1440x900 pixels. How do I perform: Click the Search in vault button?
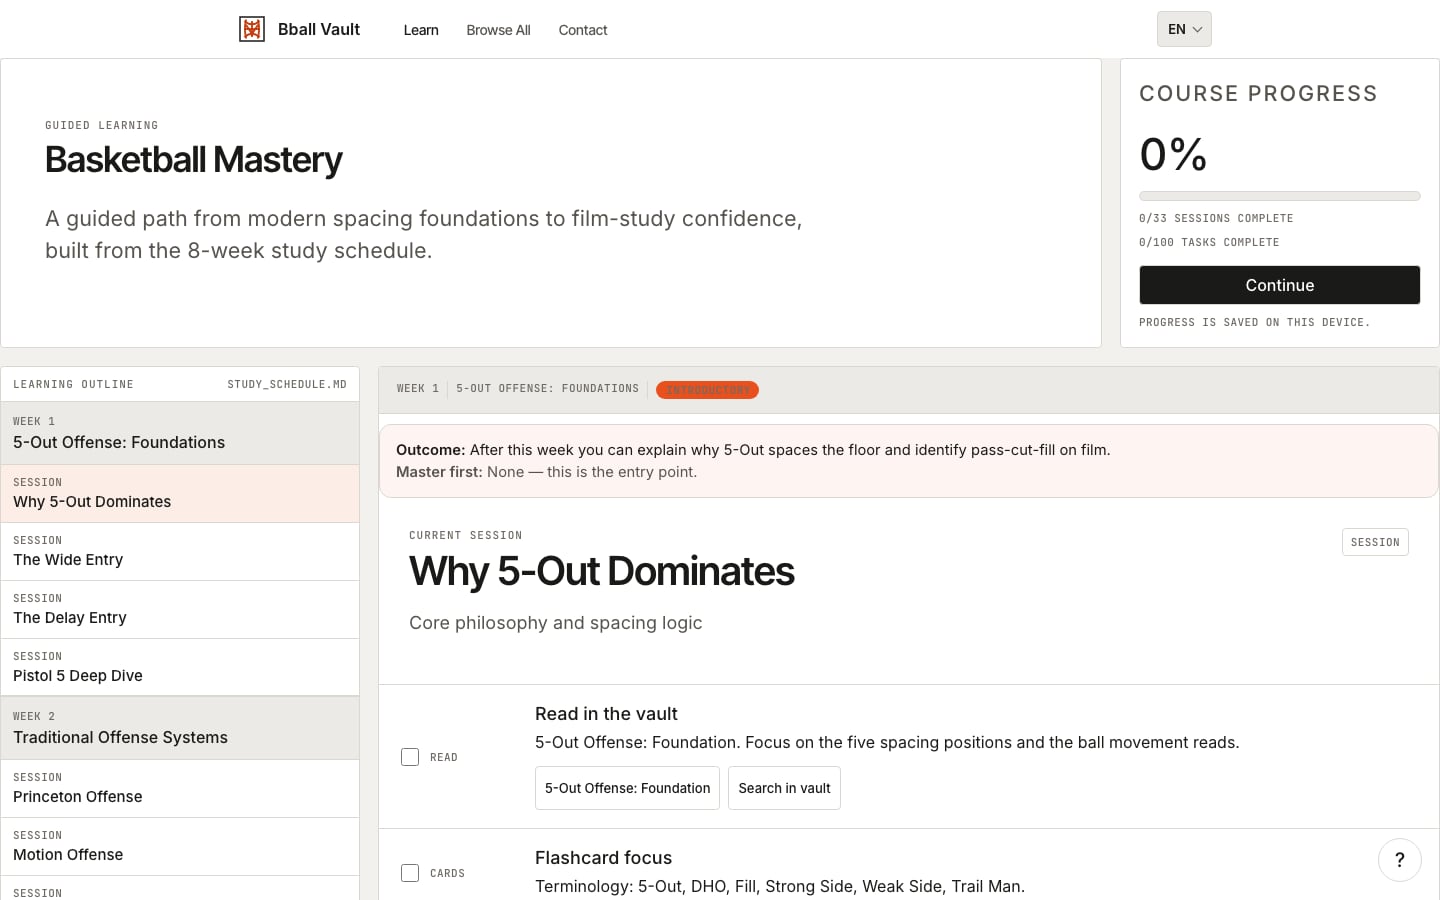784,788
